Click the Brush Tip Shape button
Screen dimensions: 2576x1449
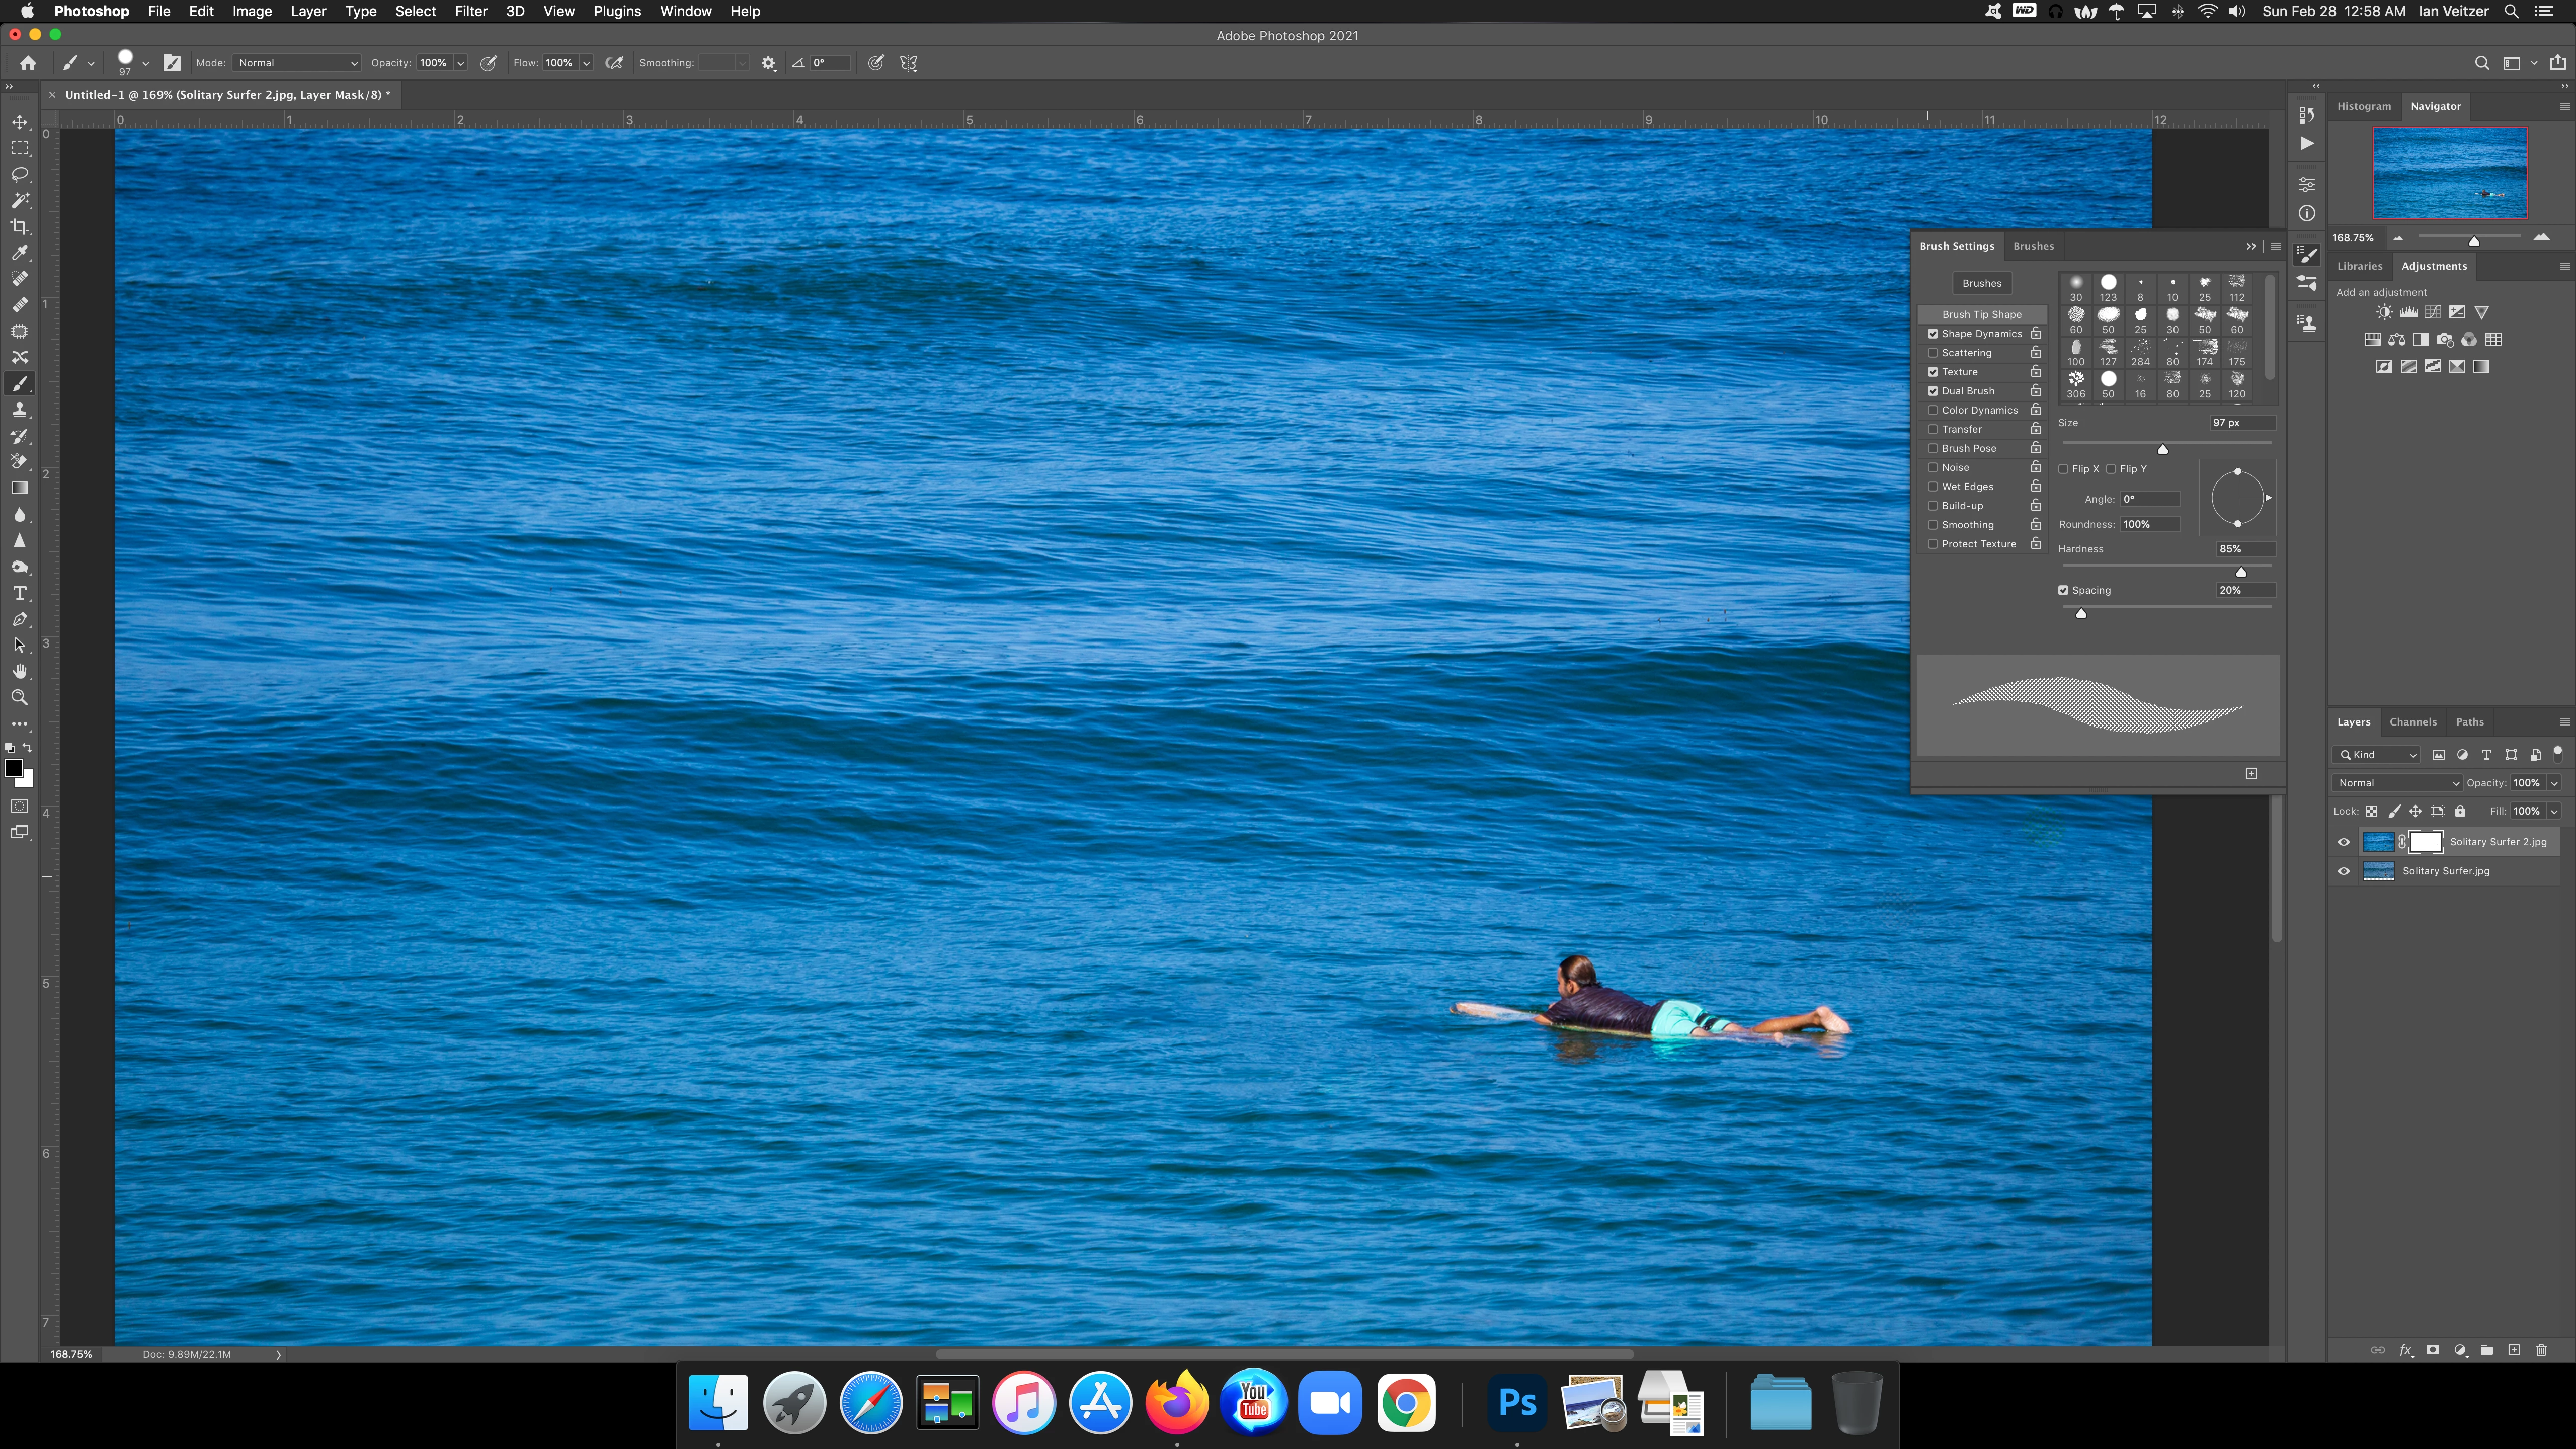[x=1981, y=314]
